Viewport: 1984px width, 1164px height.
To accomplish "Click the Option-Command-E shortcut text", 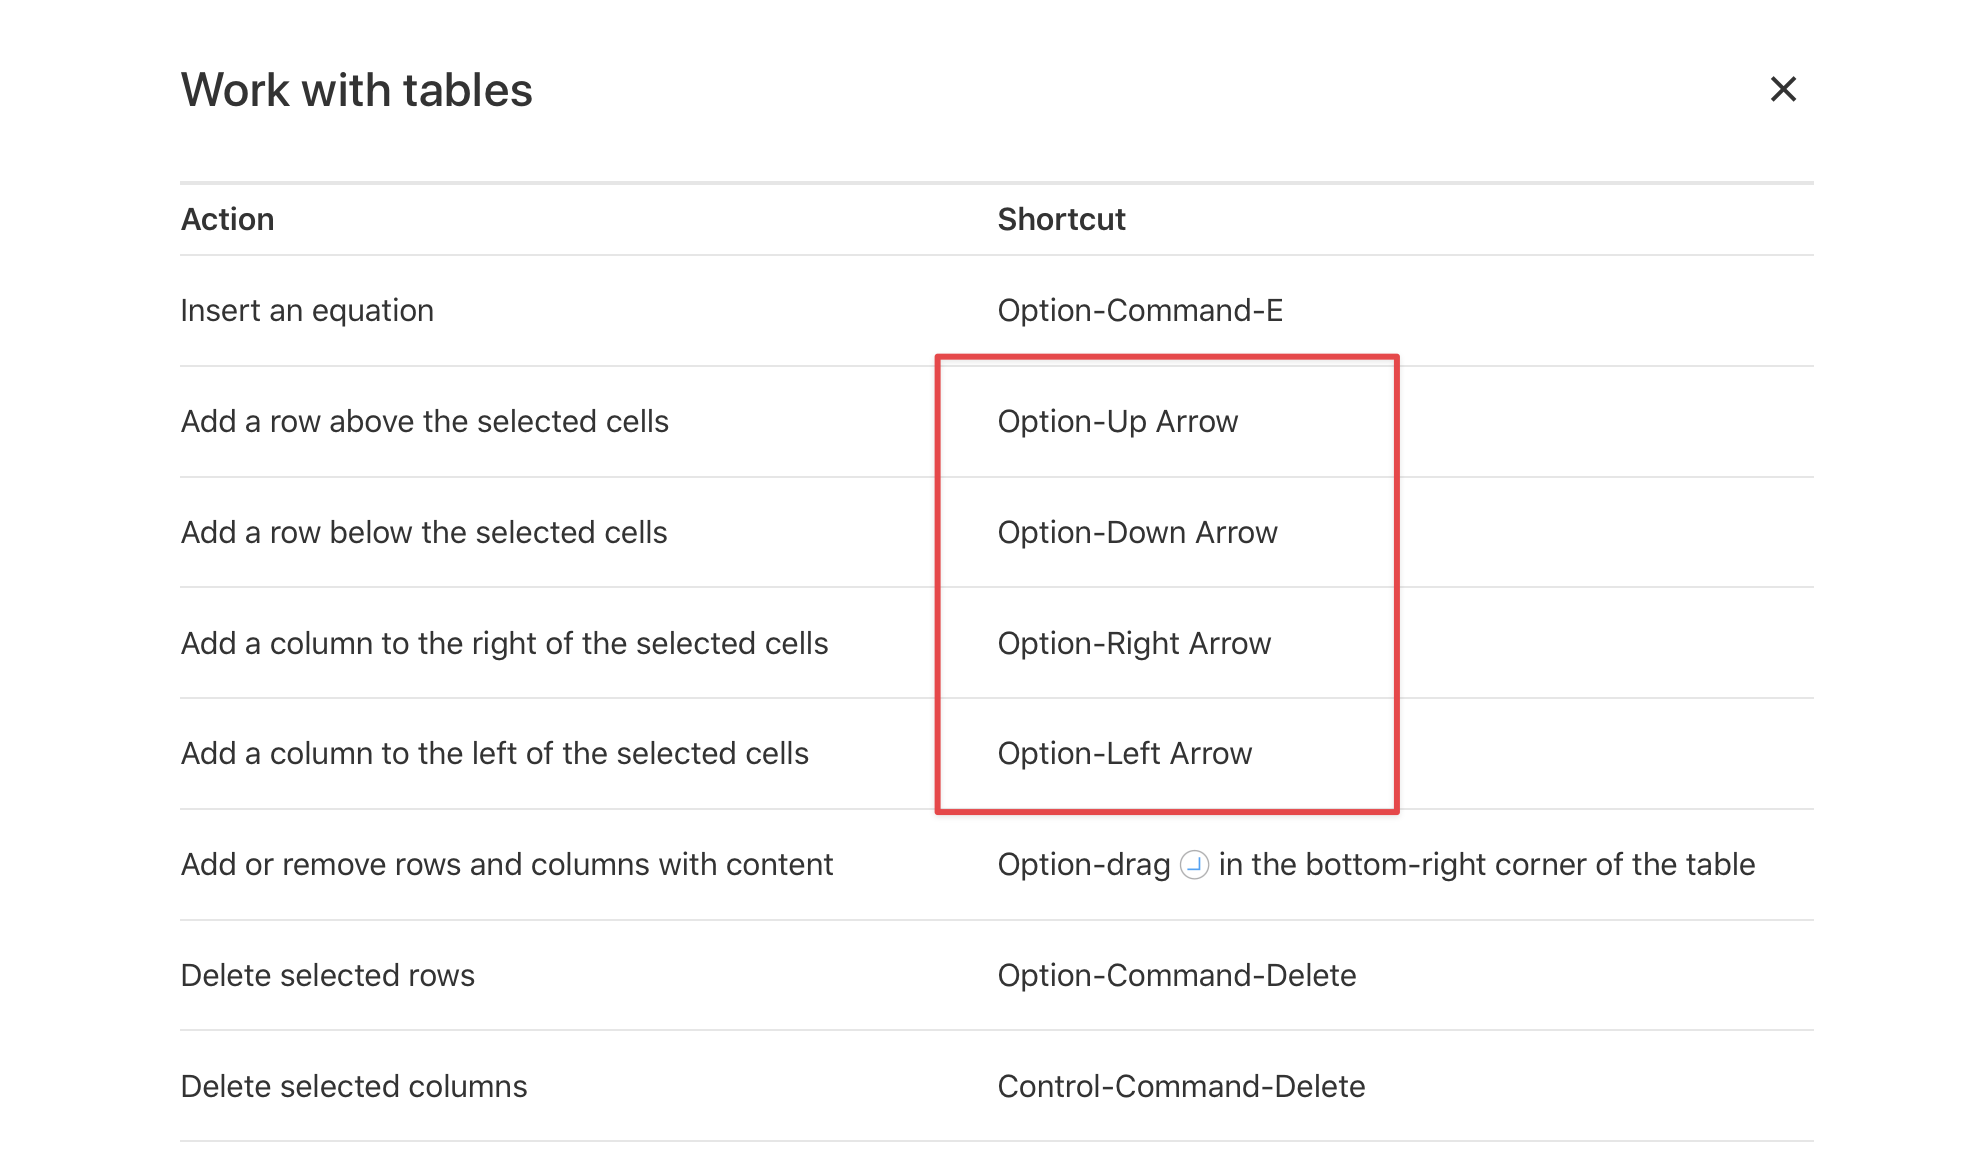I will point(1140,311).
